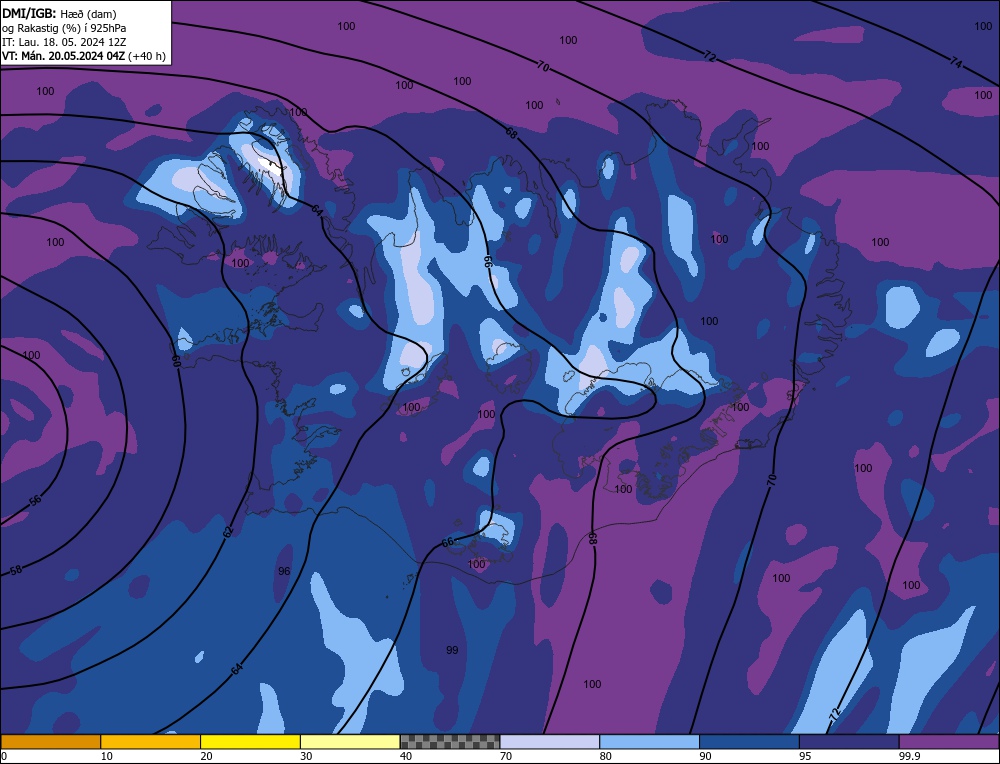The height and width of the screenshot is (764, 1000).
Task: Click the '96' humidity value on map
Action: (284, 571)
